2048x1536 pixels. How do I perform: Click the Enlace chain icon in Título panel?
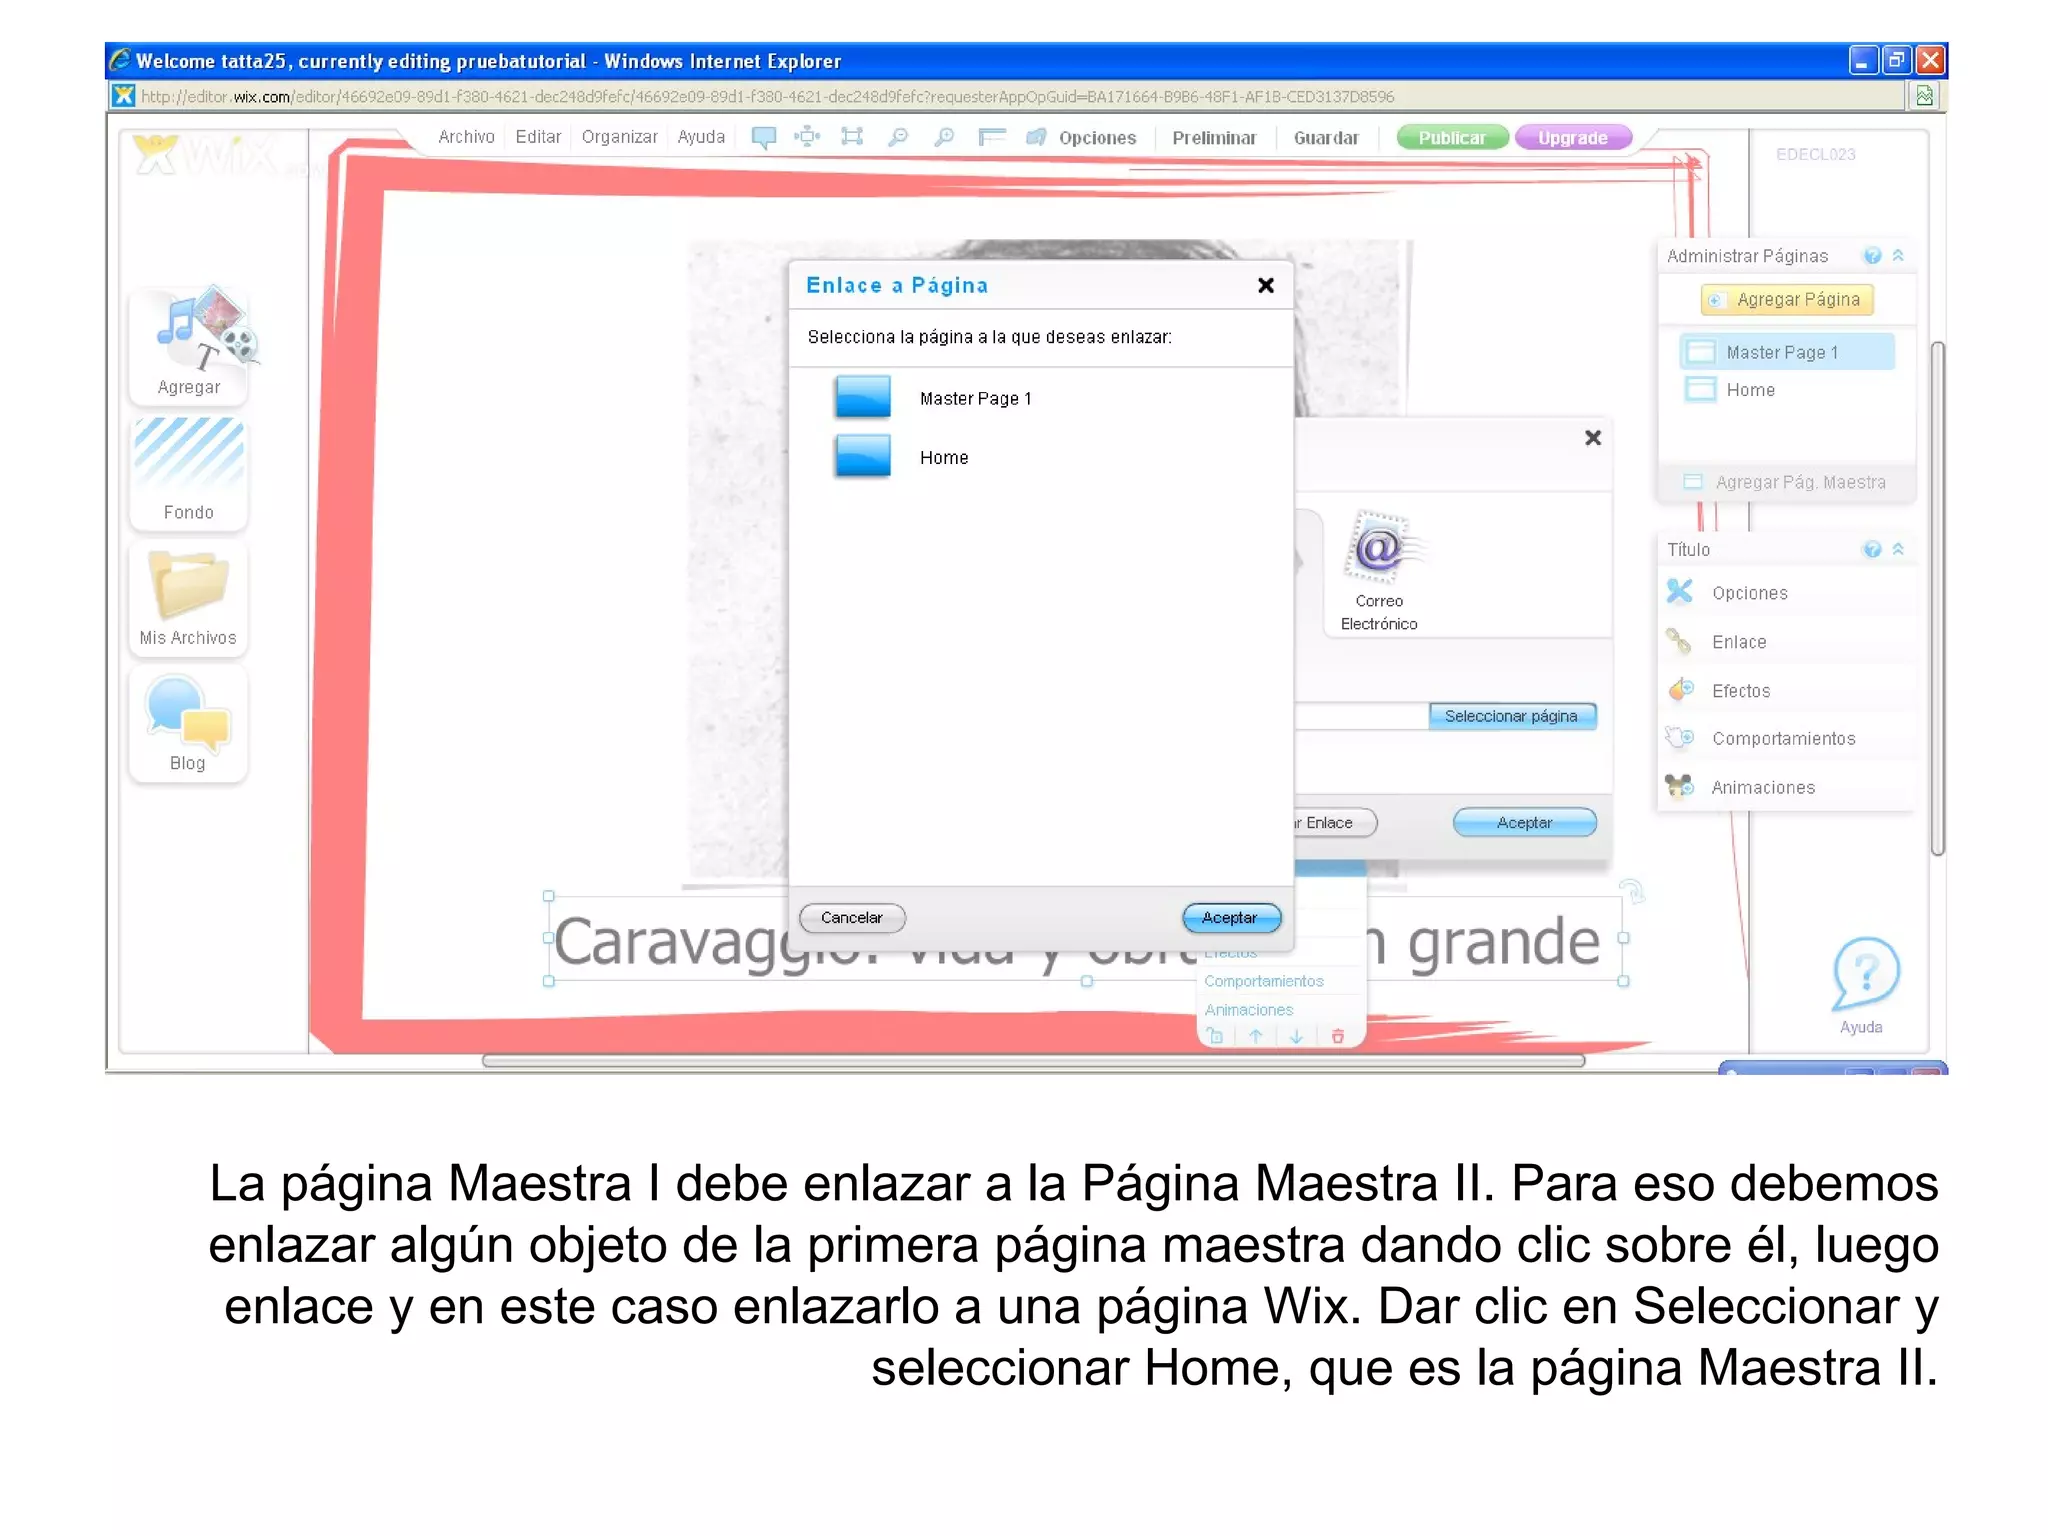[x=1680, y=641]
